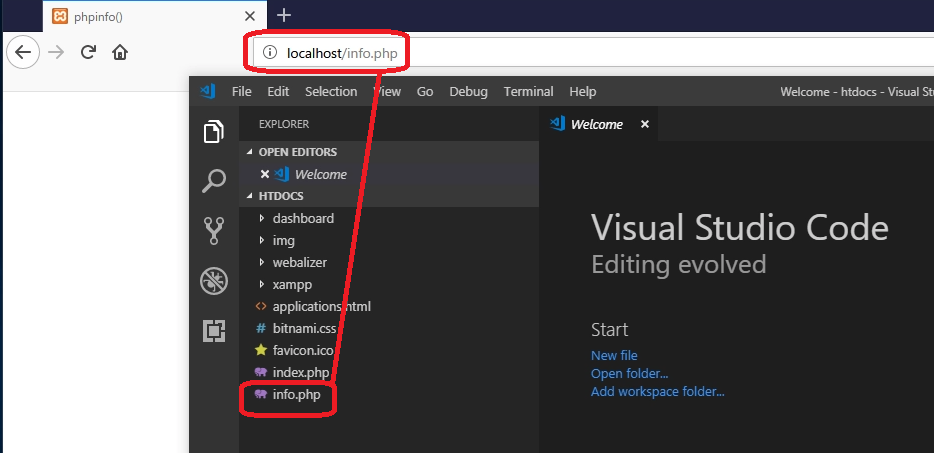934x453 pixels.
Task: Open the Explorer icon in activity bar
Action: click(214, 131)
